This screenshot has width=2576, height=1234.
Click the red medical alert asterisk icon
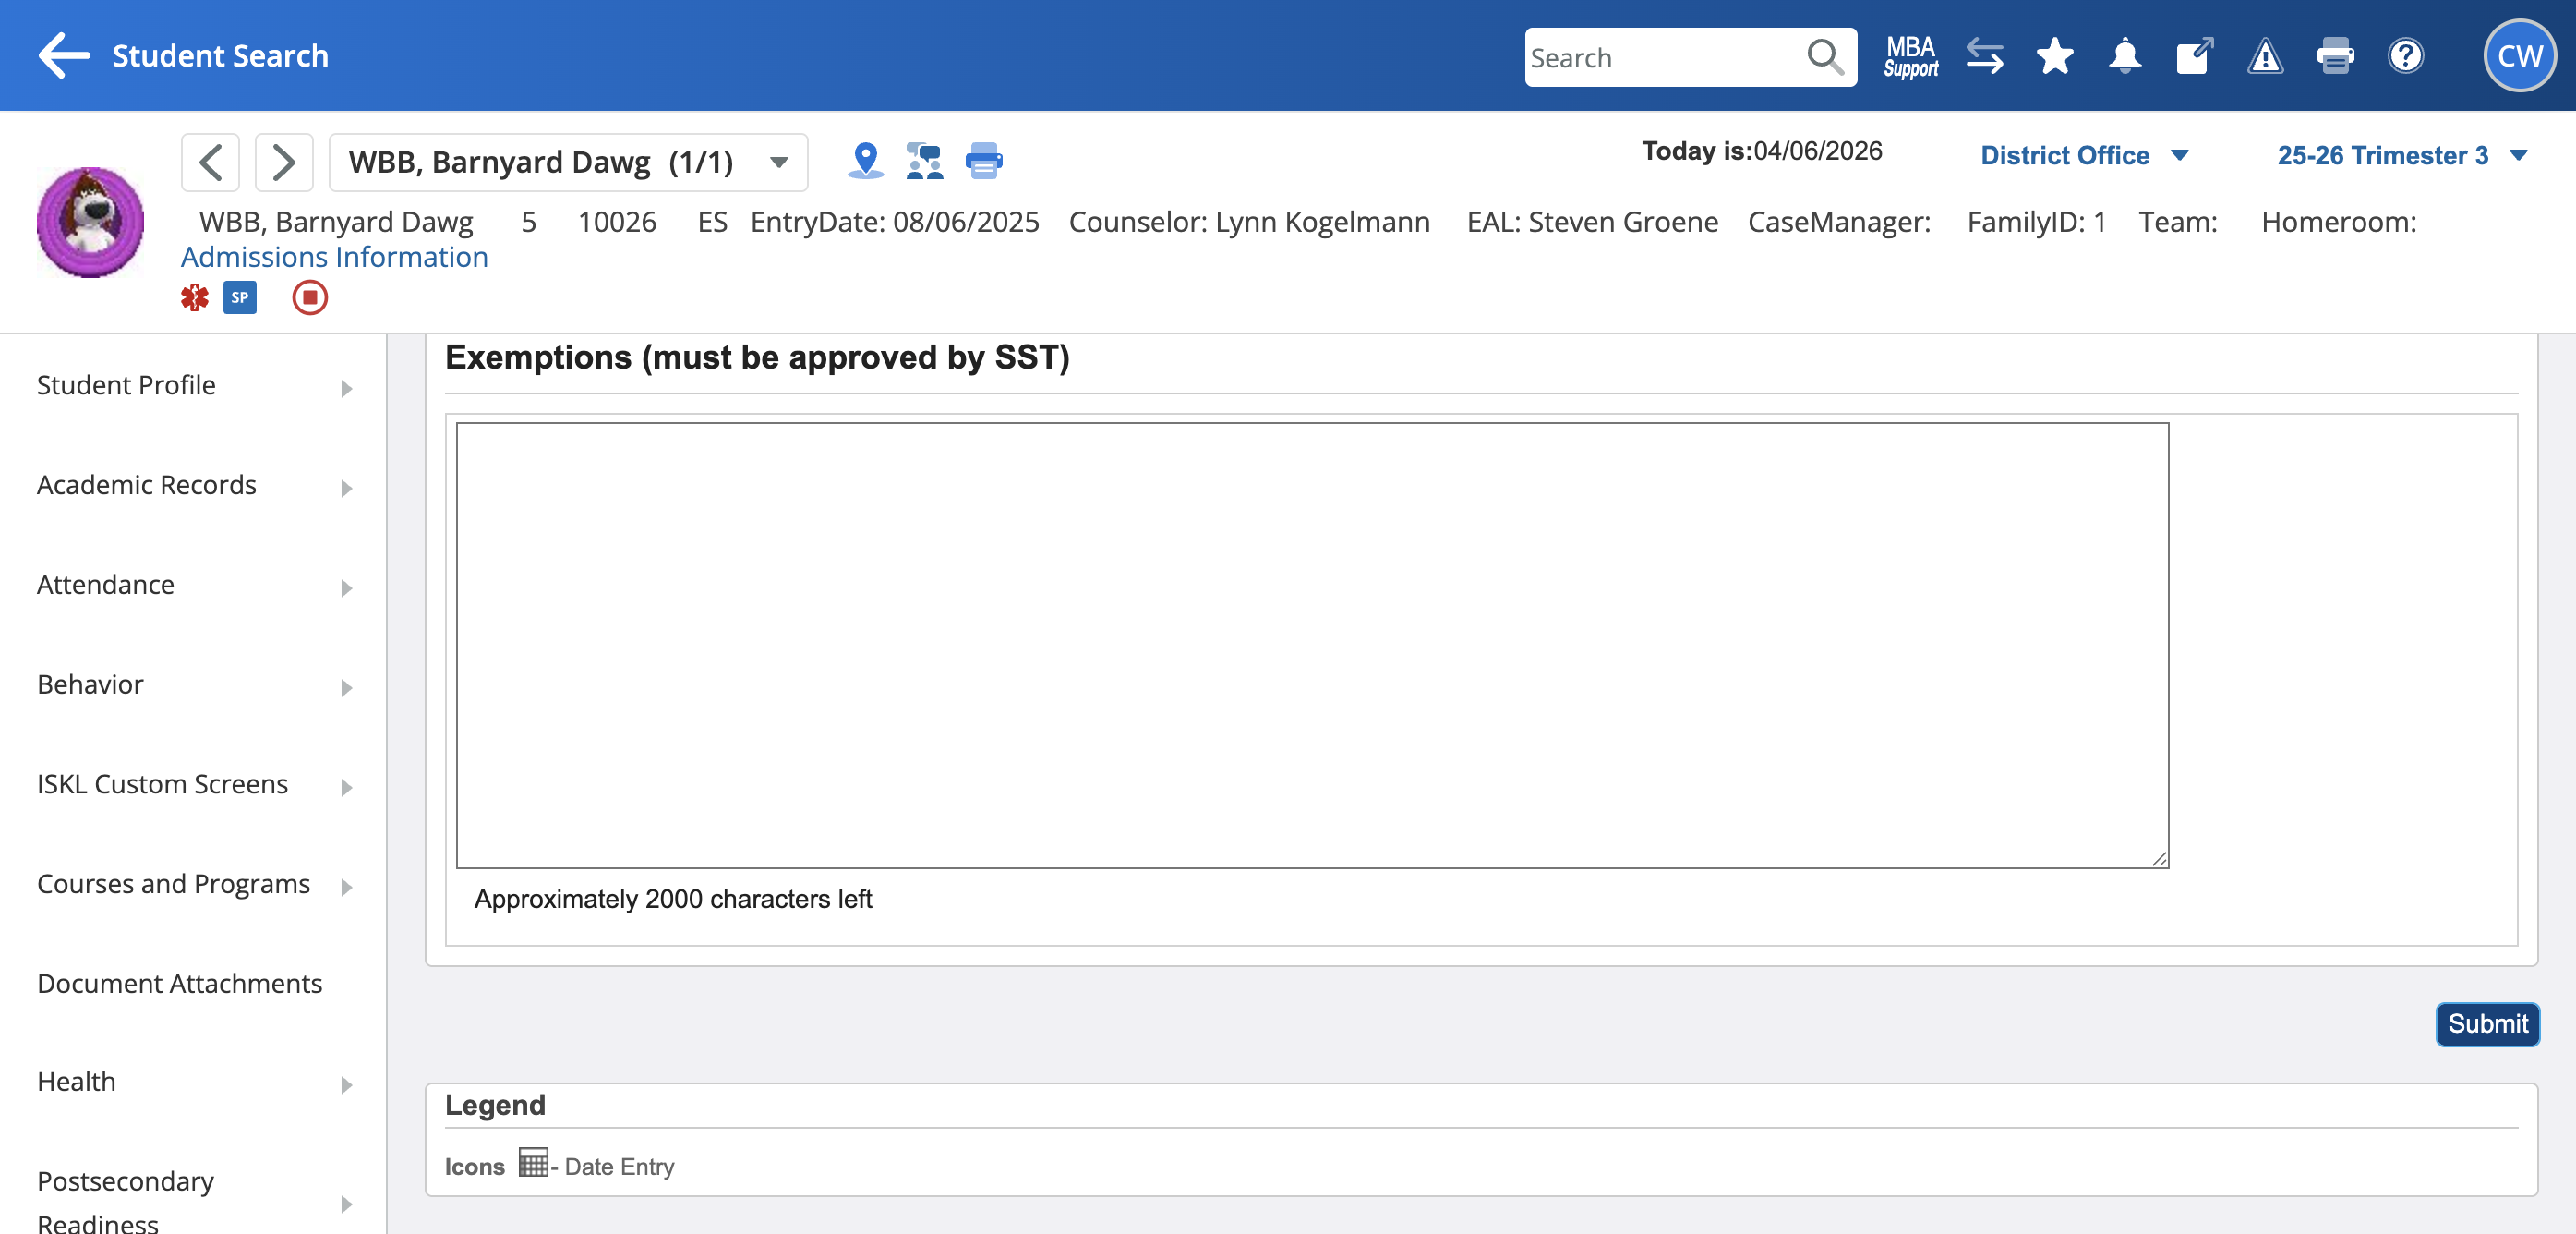click(194, 298)
